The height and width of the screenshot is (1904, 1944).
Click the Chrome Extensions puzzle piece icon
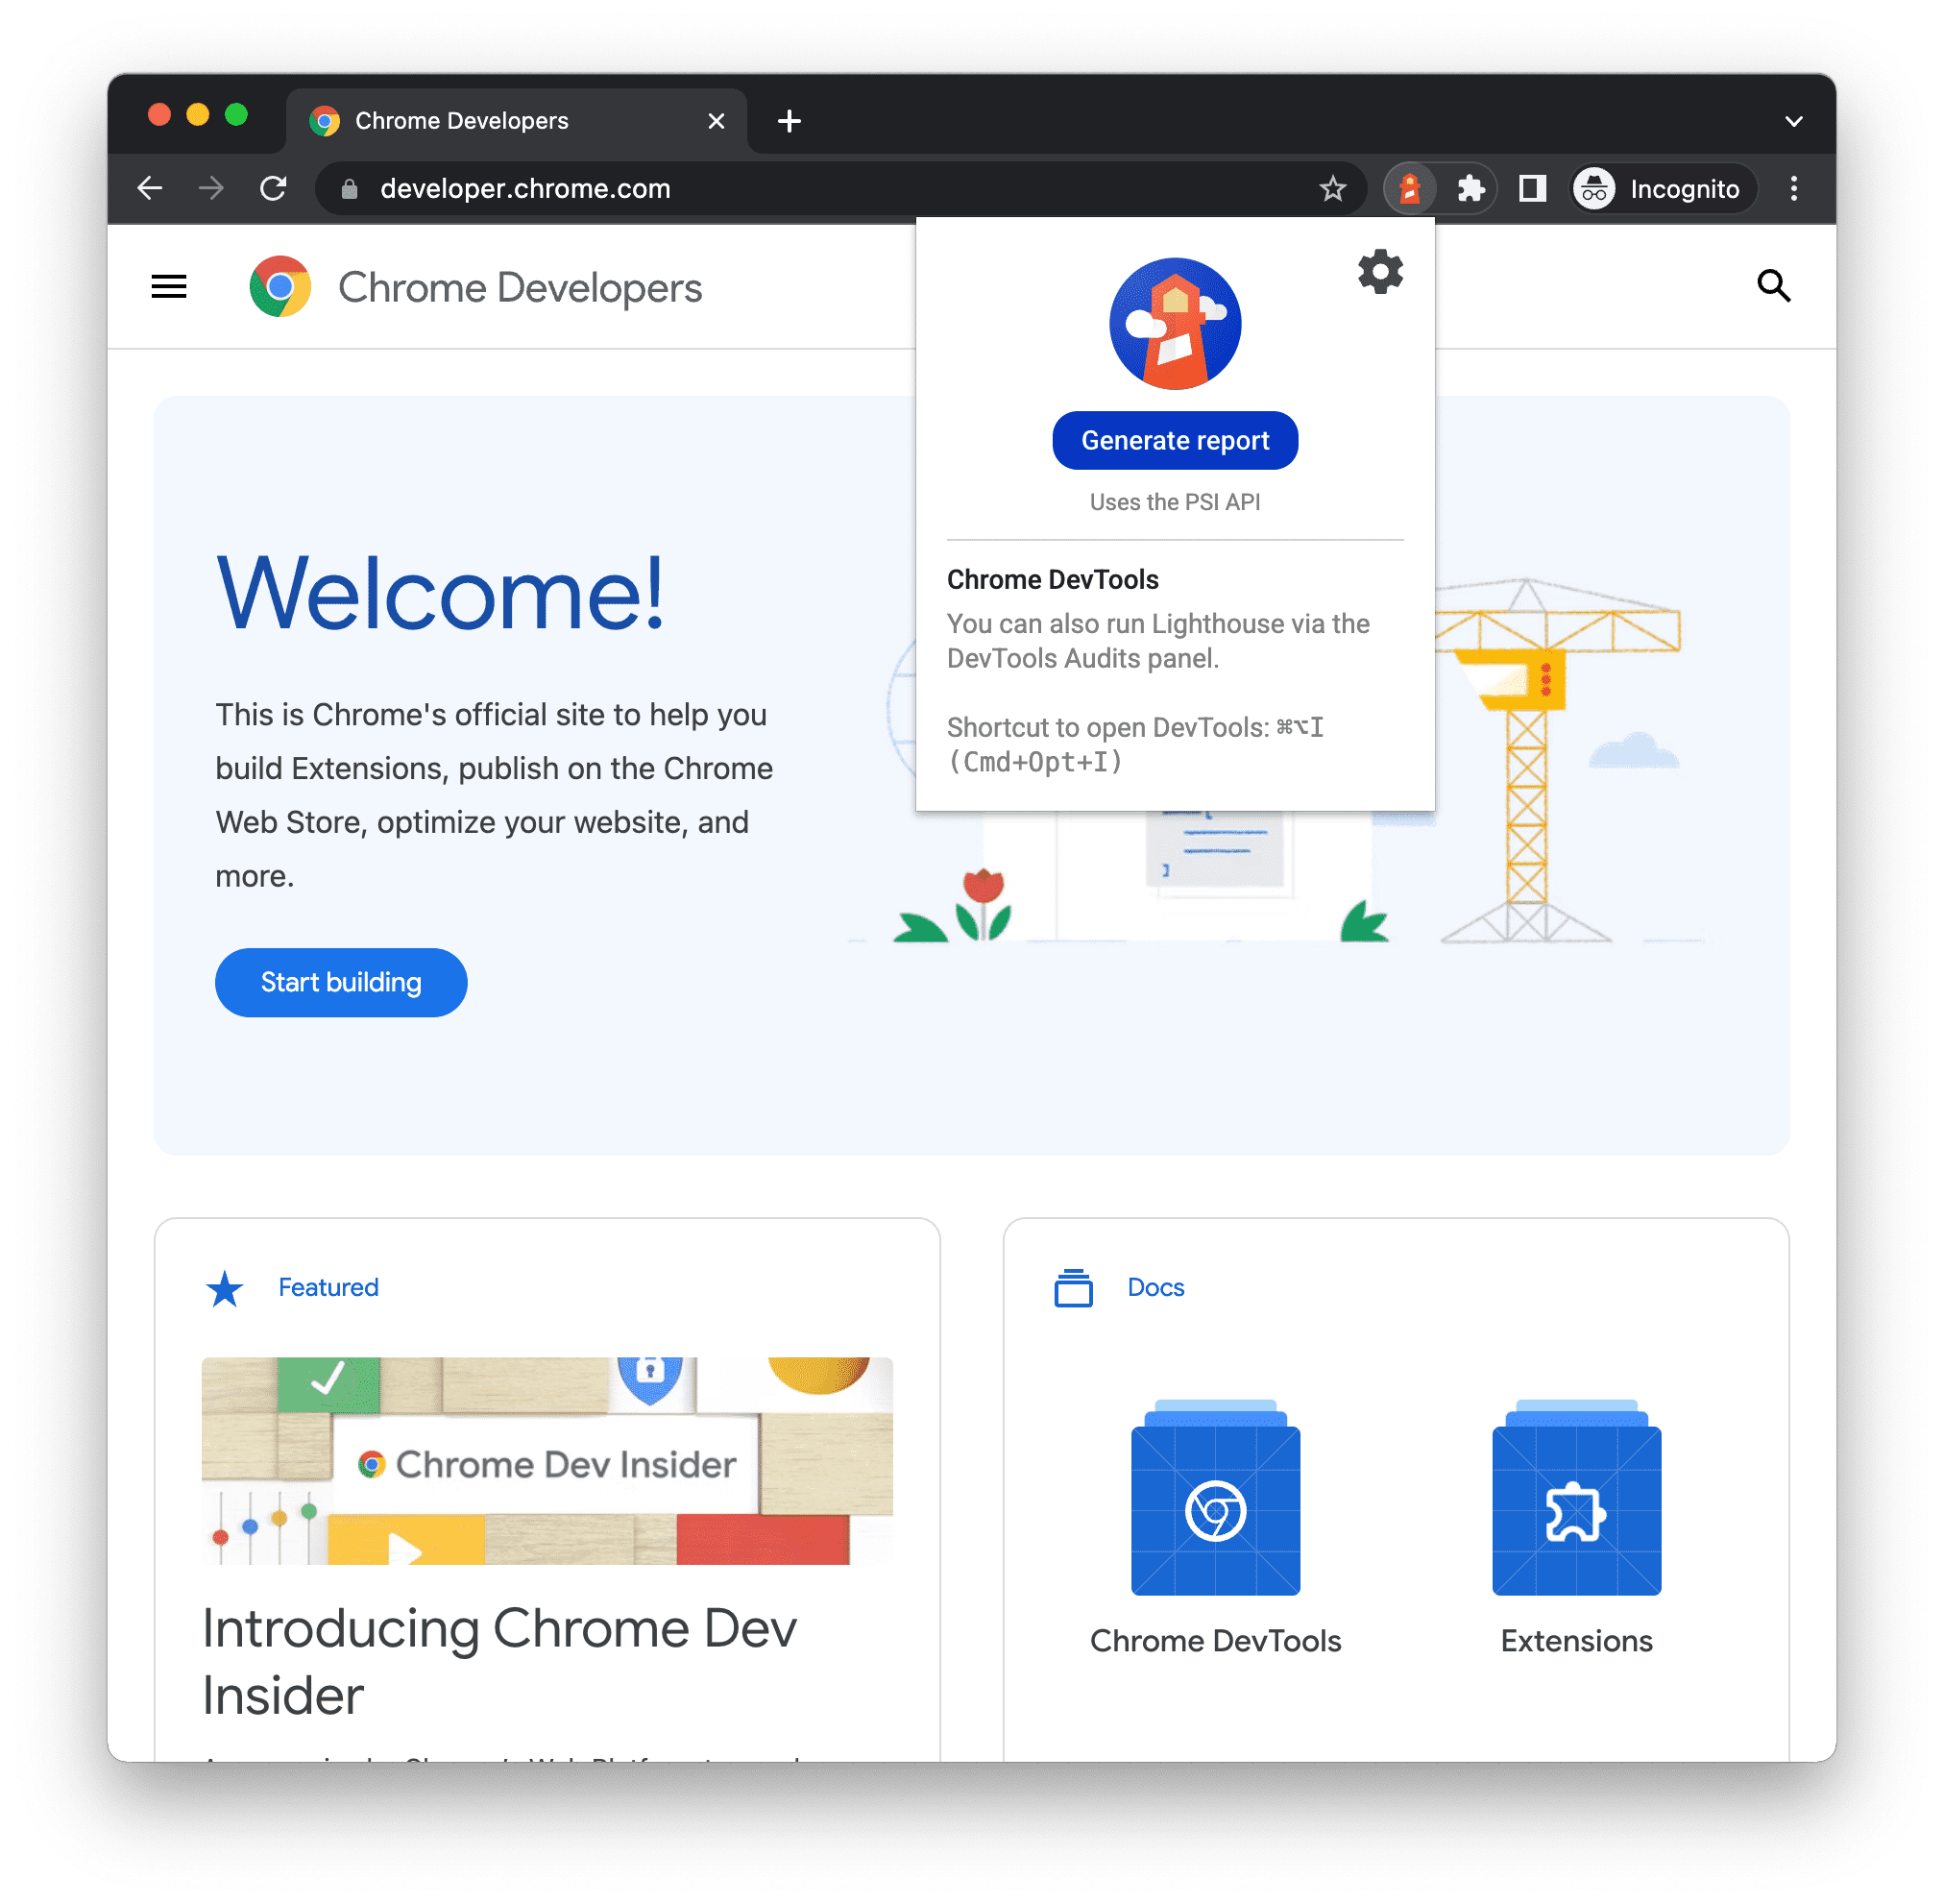tap(1468, 190)
